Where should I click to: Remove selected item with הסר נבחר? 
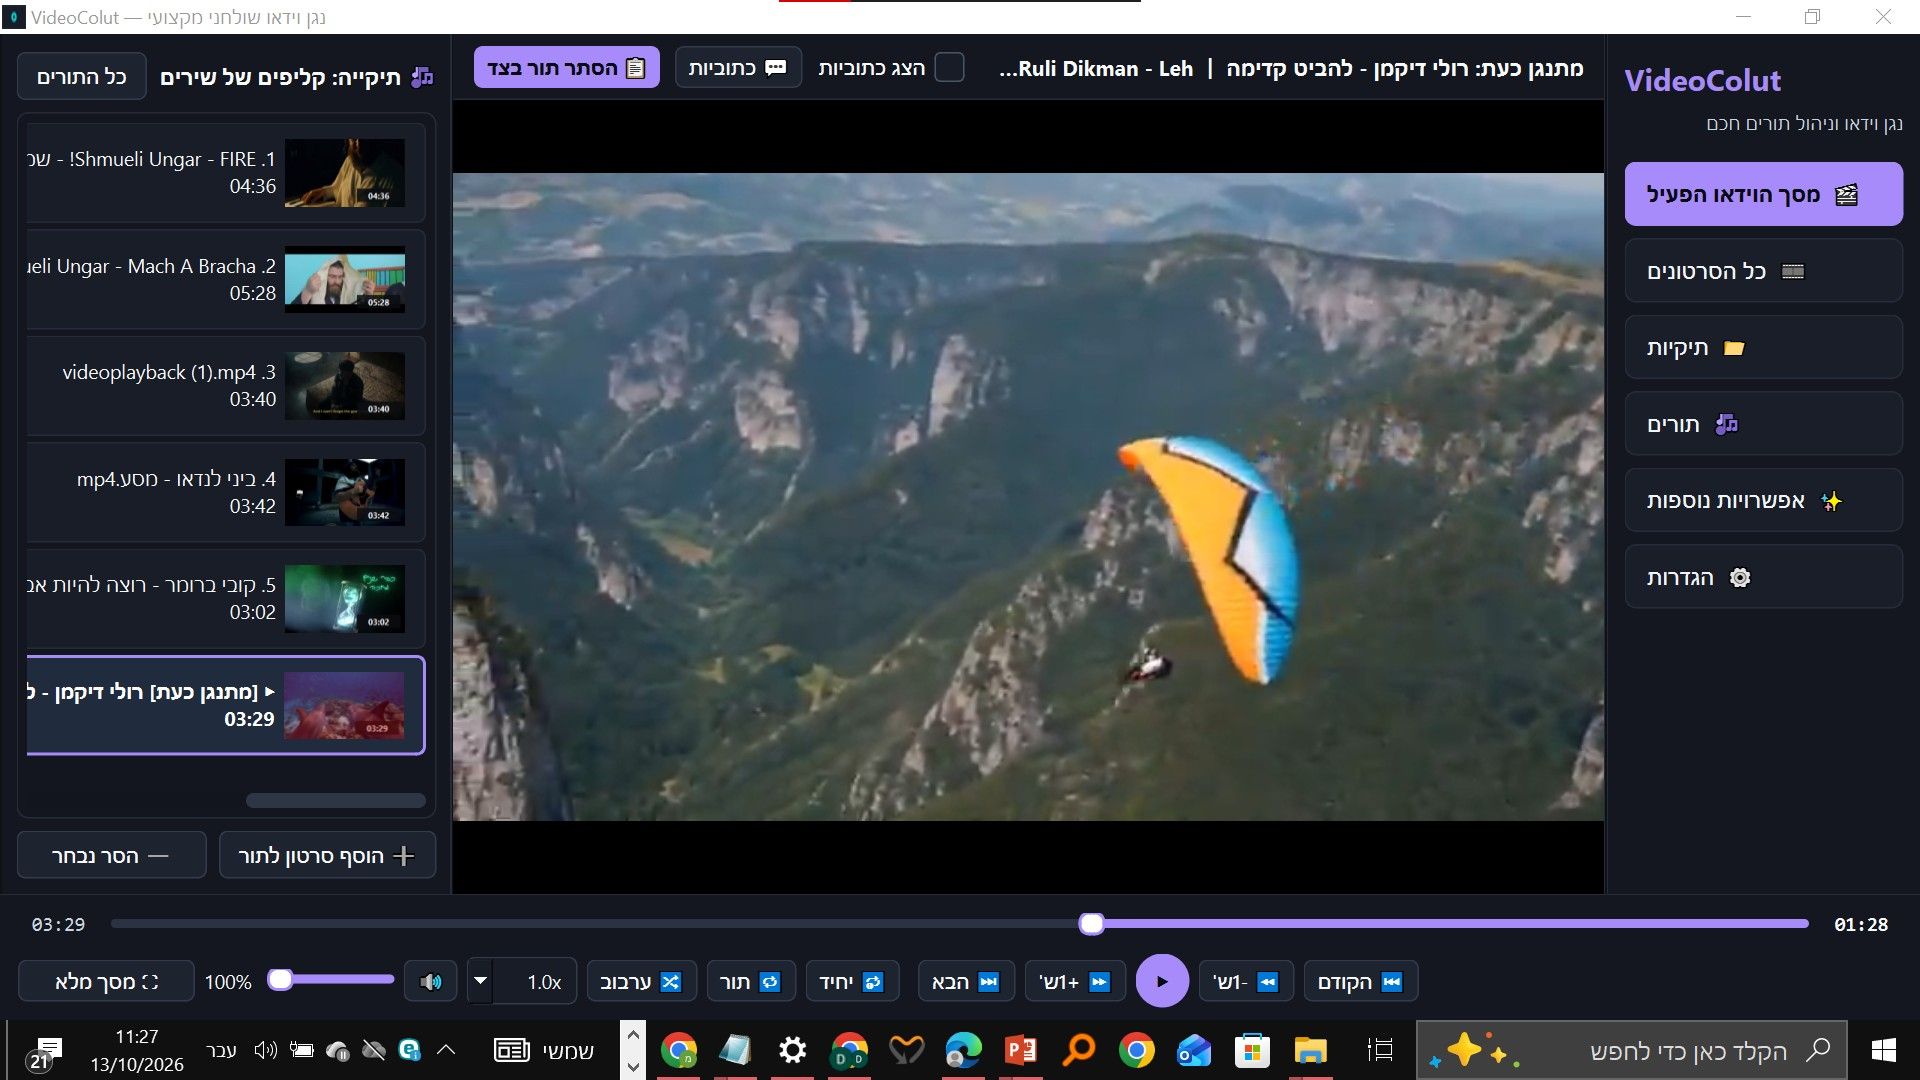(x=112, y=856)
